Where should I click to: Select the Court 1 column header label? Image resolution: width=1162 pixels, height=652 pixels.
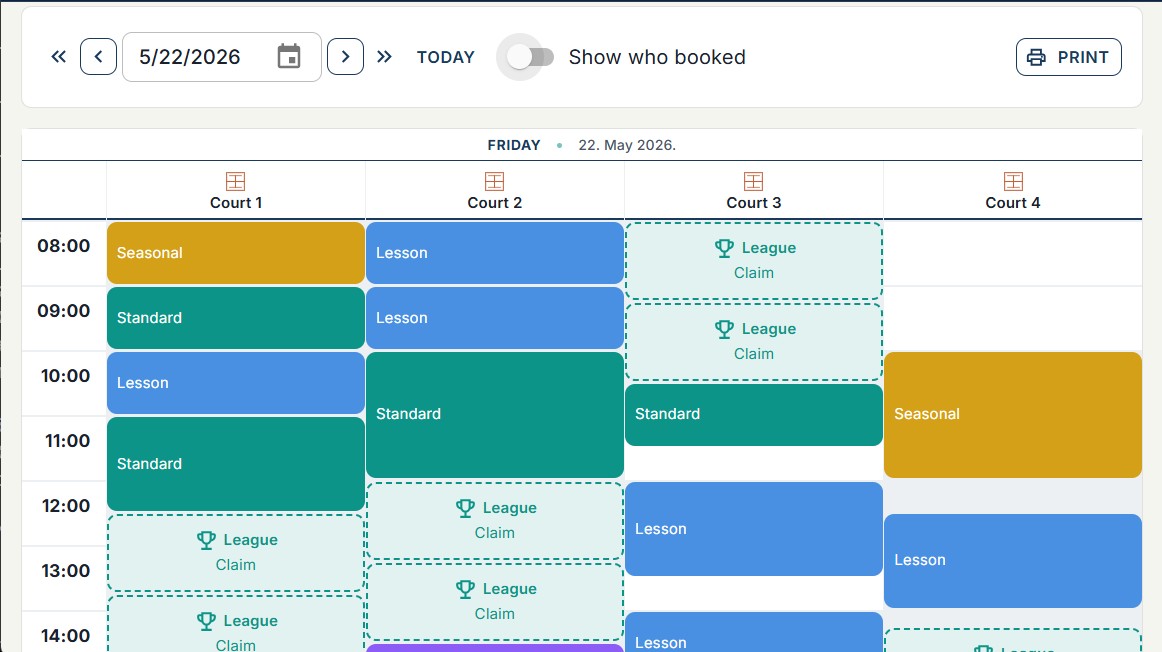click(x=236, y=203)
